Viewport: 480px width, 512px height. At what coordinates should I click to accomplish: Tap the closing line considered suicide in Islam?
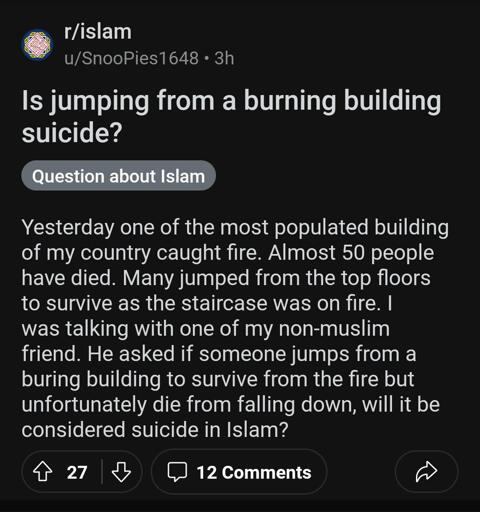click(x=155, y=430)
